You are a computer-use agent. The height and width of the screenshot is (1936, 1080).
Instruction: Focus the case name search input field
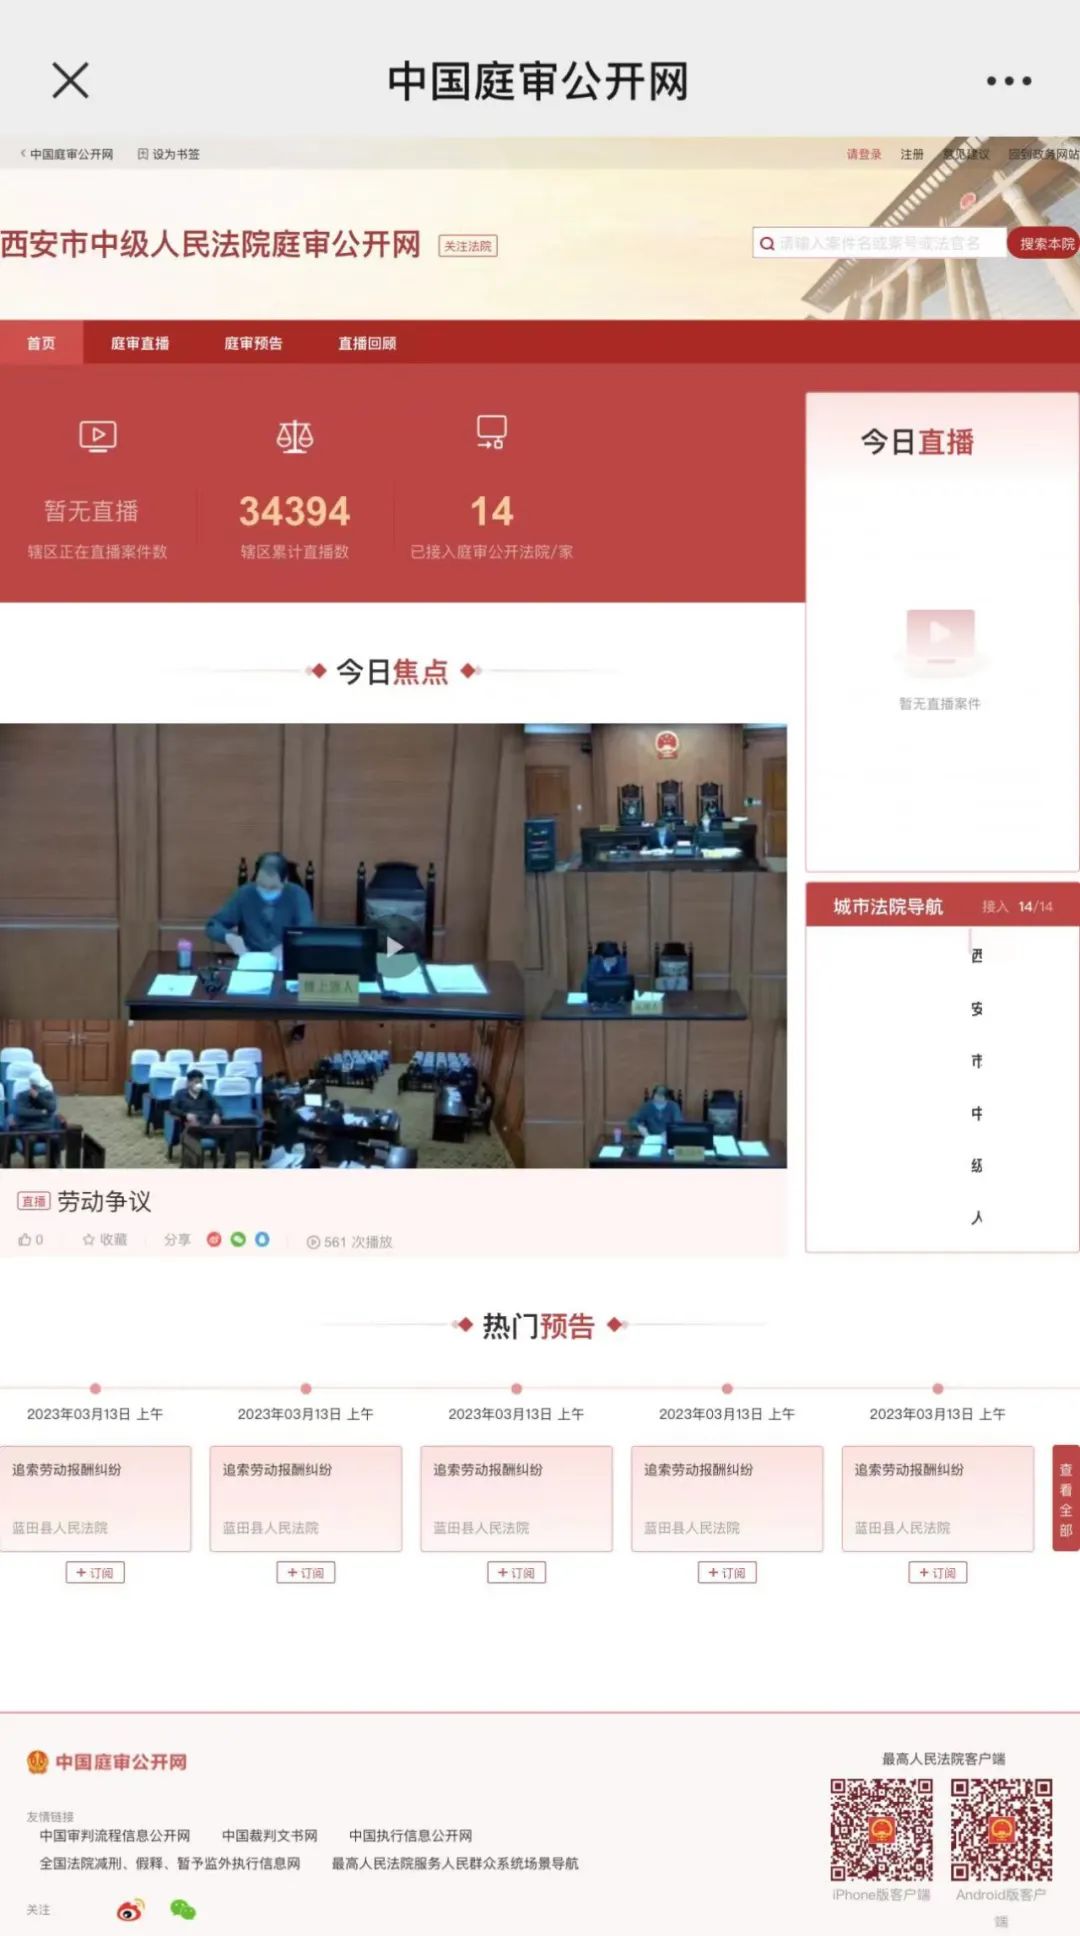[x=880, y=243]
